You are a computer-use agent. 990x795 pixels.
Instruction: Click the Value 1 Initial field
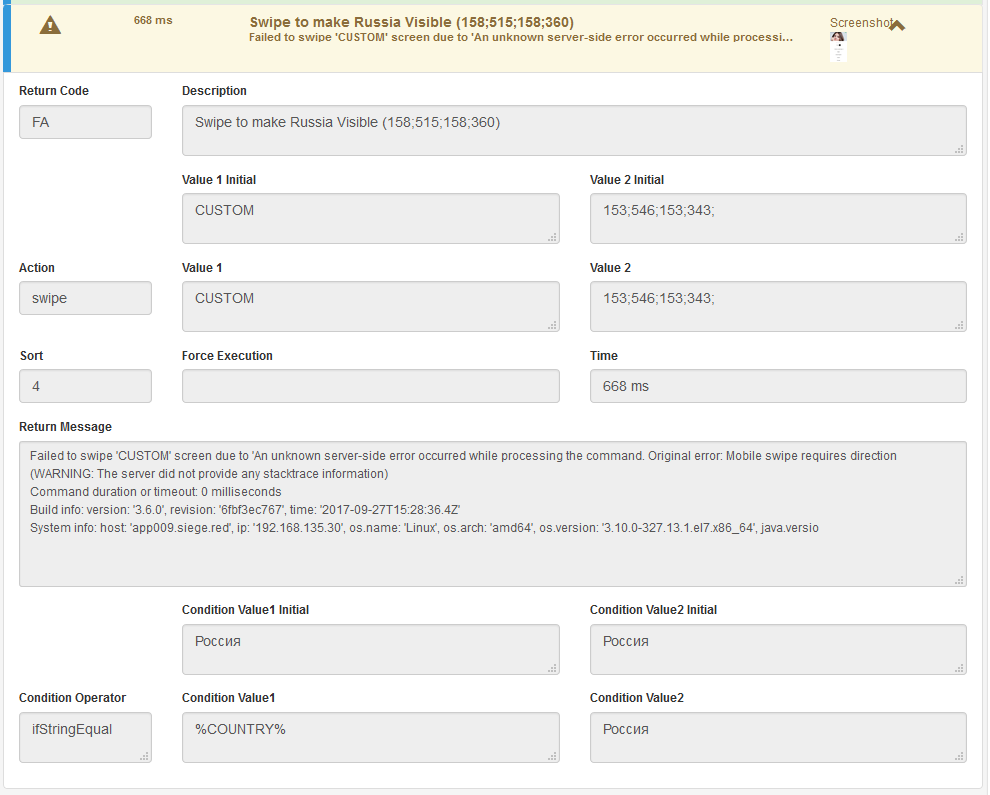pyautogui.click(x=371, y=218)
